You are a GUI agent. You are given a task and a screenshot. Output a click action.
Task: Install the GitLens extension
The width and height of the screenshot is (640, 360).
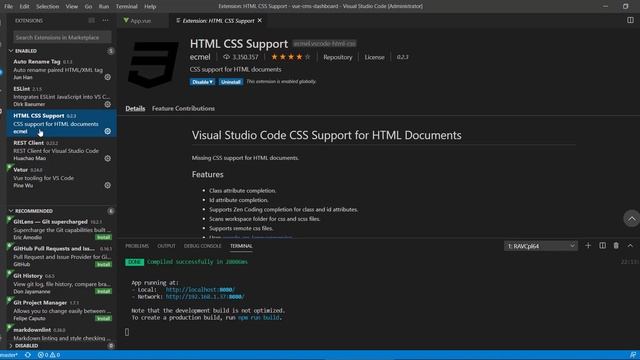(x=103, y=237)
